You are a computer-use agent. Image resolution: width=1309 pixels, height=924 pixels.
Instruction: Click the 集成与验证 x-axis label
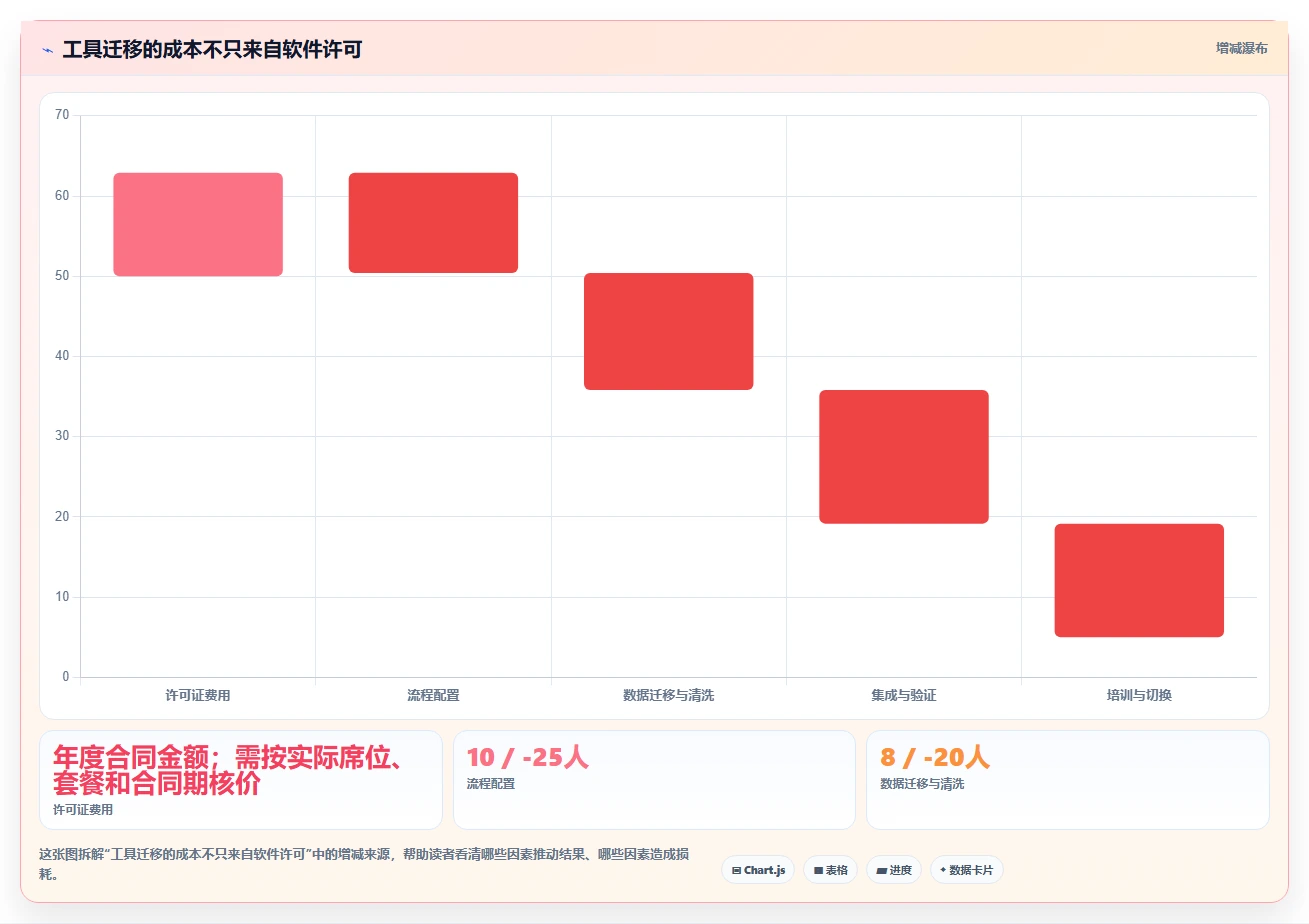904,695
